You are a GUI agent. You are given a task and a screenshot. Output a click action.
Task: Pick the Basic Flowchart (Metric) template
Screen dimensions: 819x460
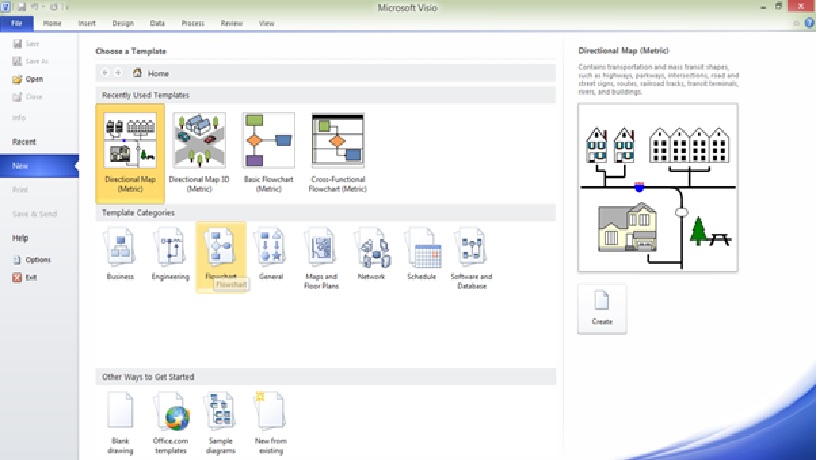point(268,153)
